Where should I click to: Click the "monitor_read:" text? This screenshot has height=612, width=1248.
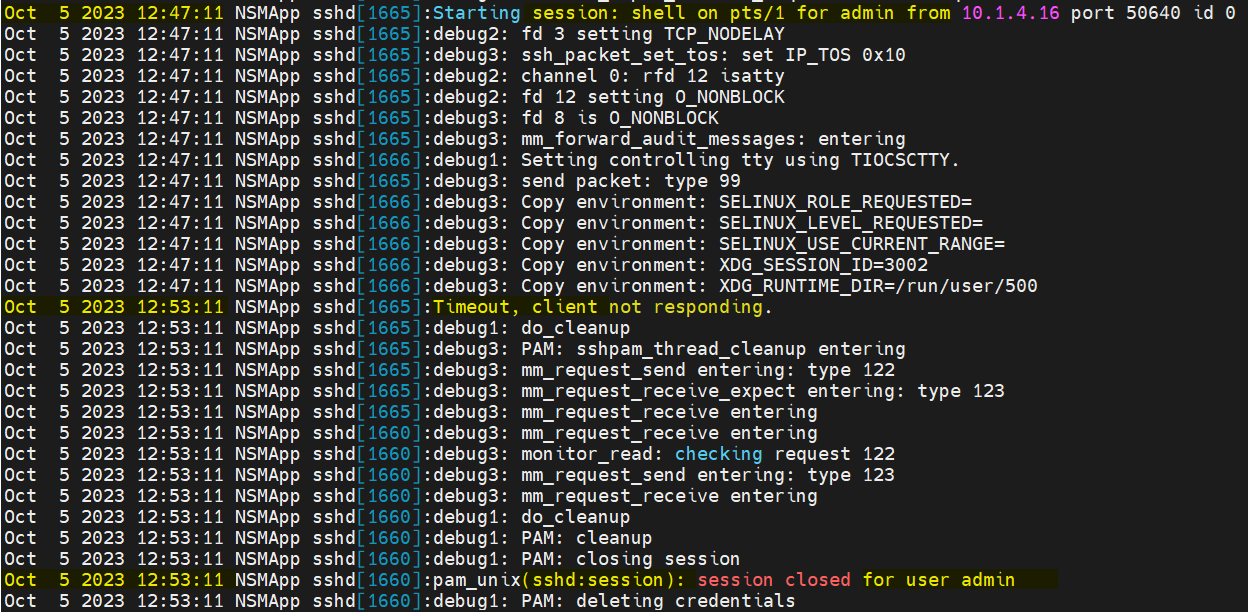coord(592,454)
